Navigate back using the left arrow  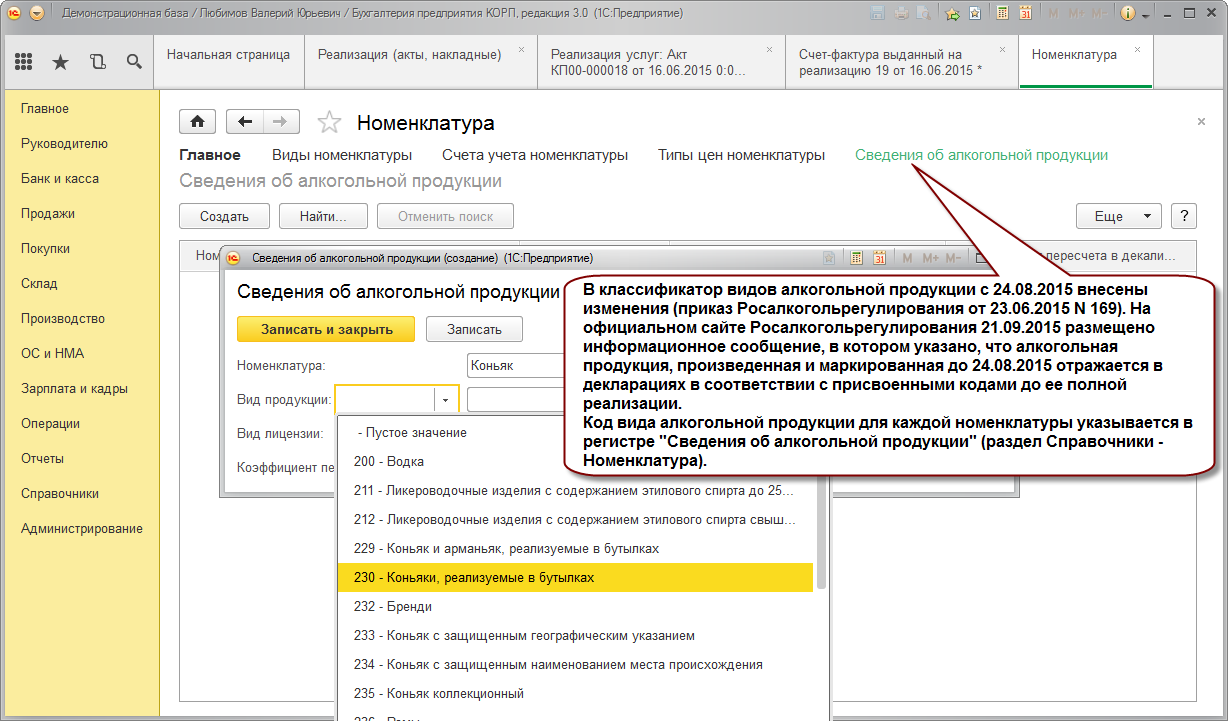[245, 122]
